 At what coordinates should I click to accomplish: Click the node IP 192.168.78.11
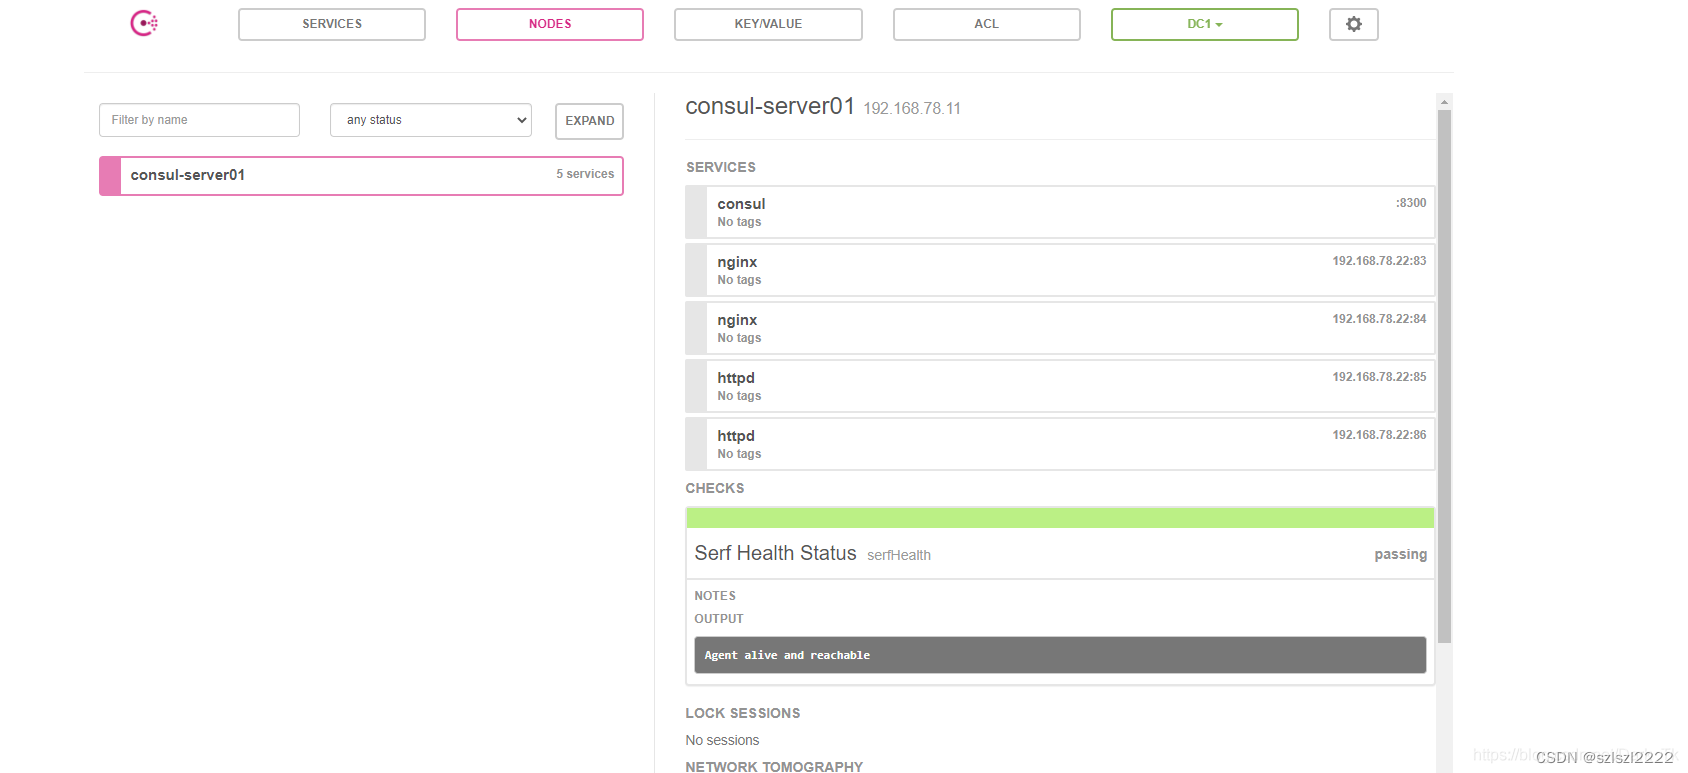coord(912,108)
